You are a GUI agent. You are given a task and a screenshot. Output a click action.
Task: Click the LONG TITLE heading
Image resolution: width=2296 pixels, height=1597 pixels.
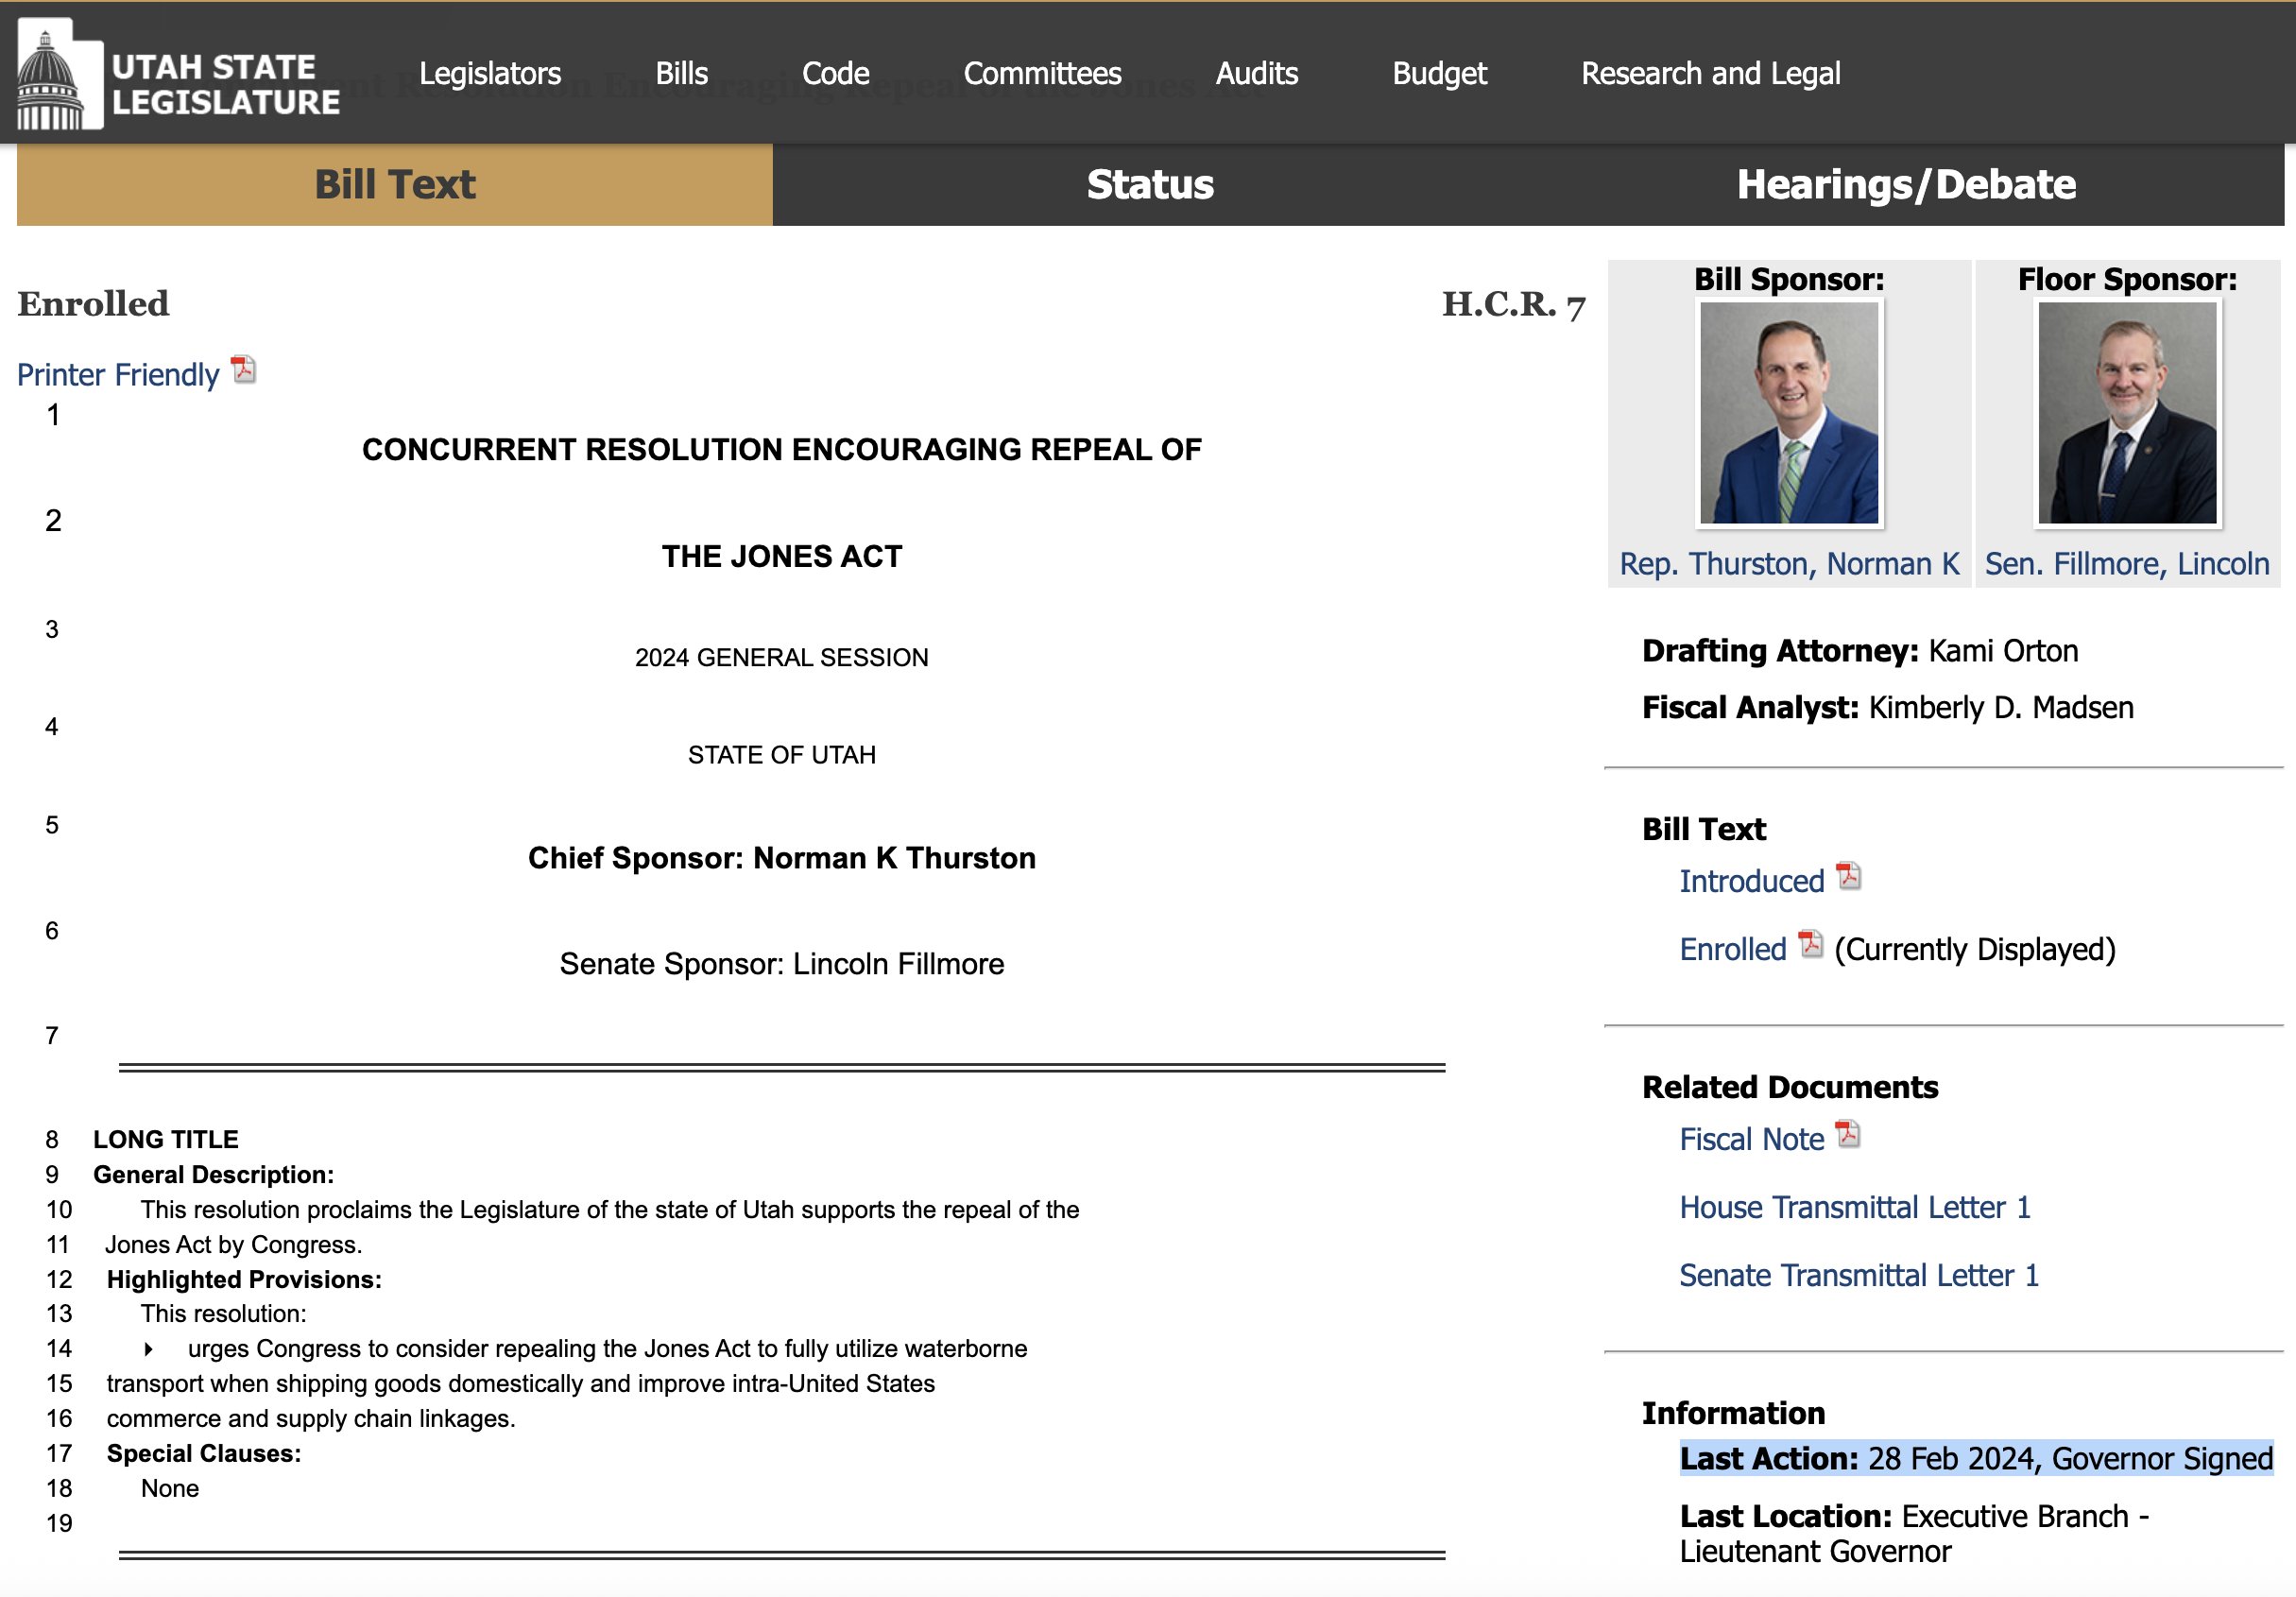(166, 1139)
